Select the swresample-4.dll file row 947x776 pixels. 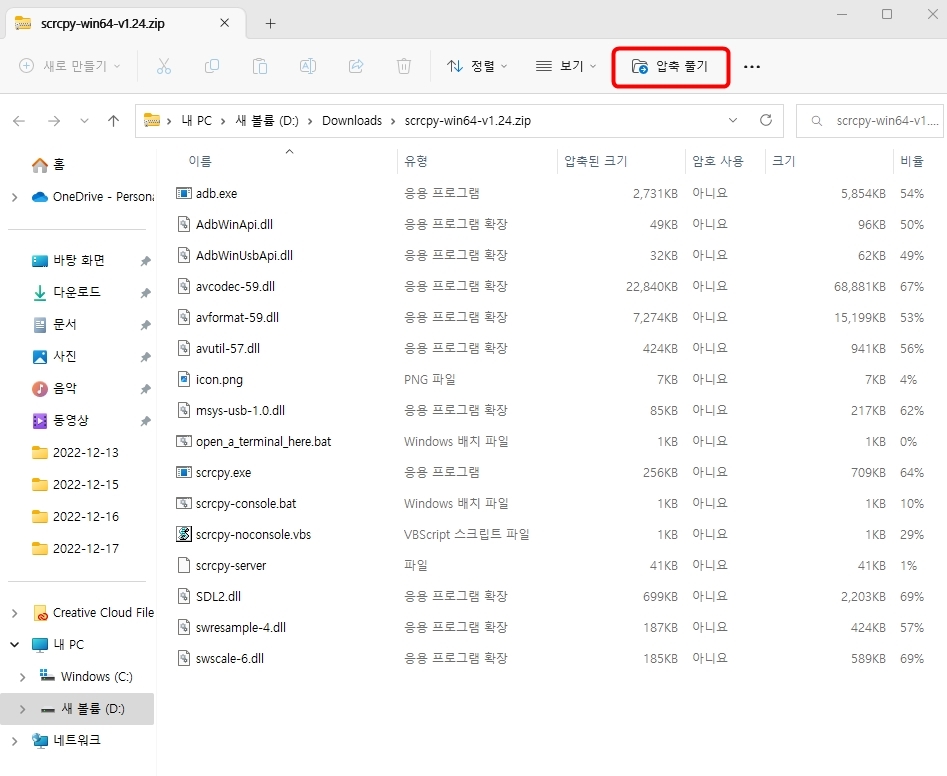tap(551, 627)
